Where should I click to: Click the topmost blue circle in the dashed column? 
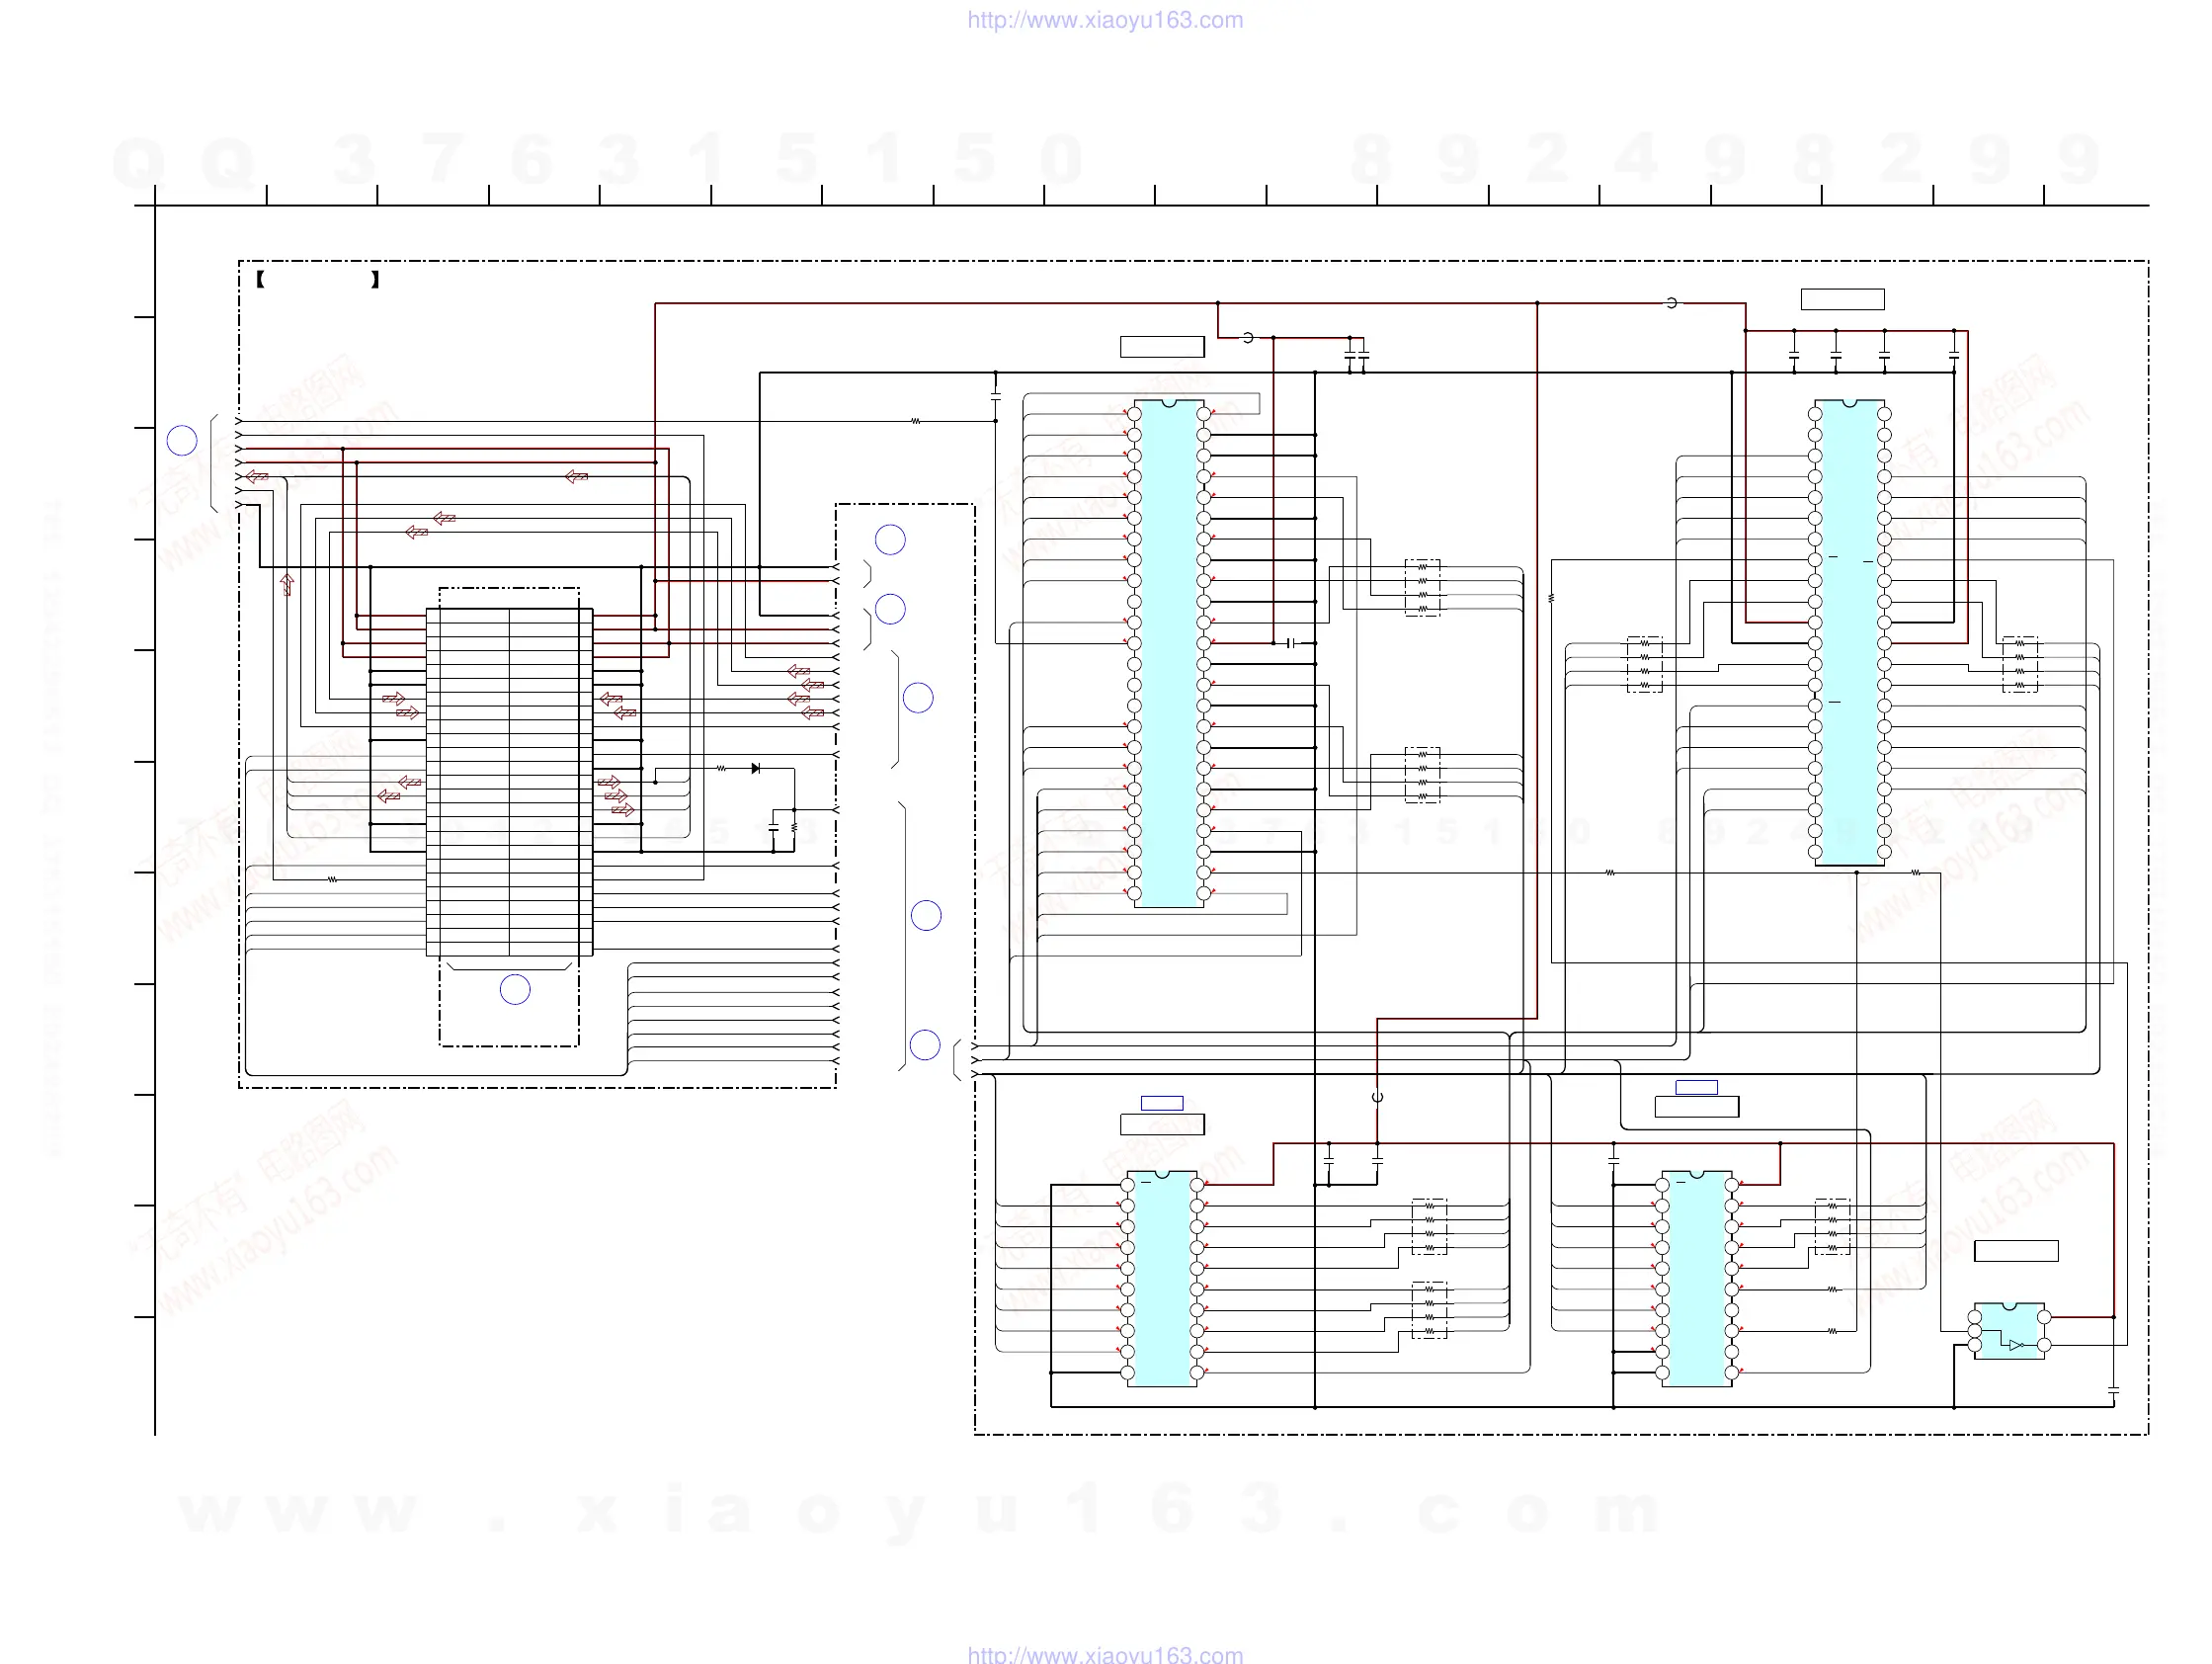[890, 540]
